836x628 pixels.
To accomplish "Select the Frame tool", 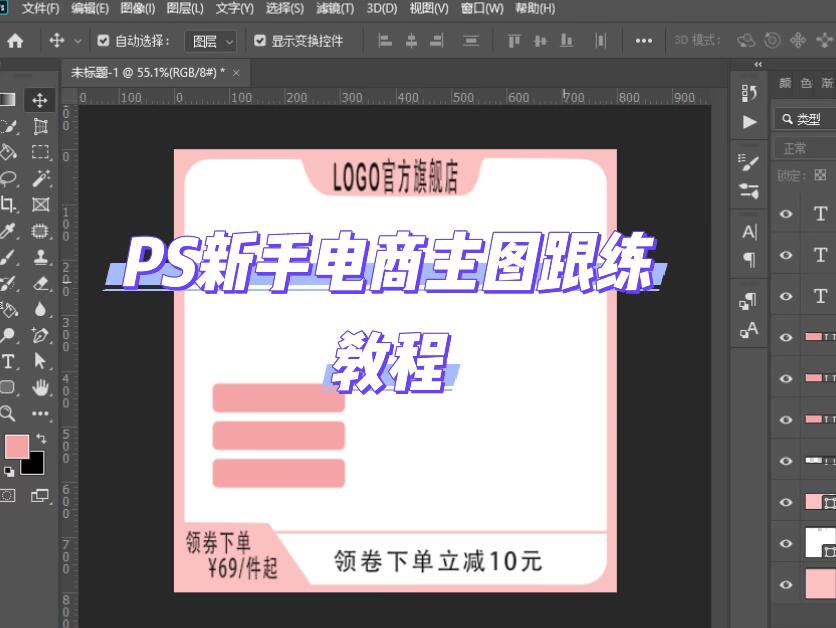I will pyautogui.click(x=41, y=204).
